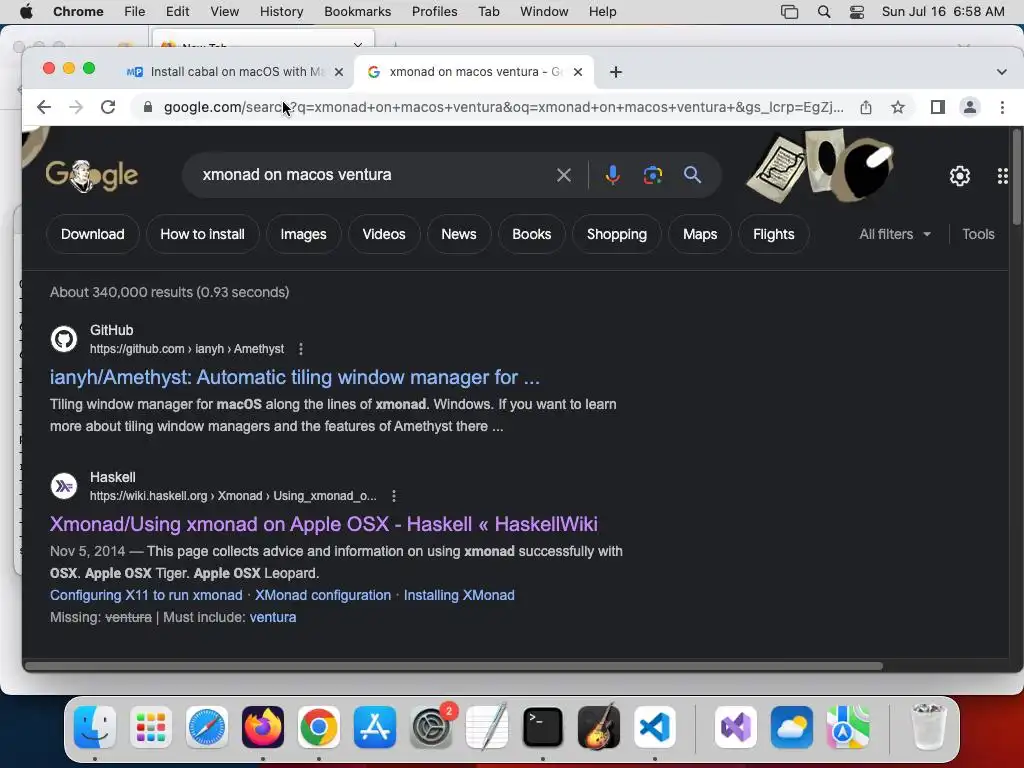Open Installing XMonad sublink

click(x=459, y=596)
